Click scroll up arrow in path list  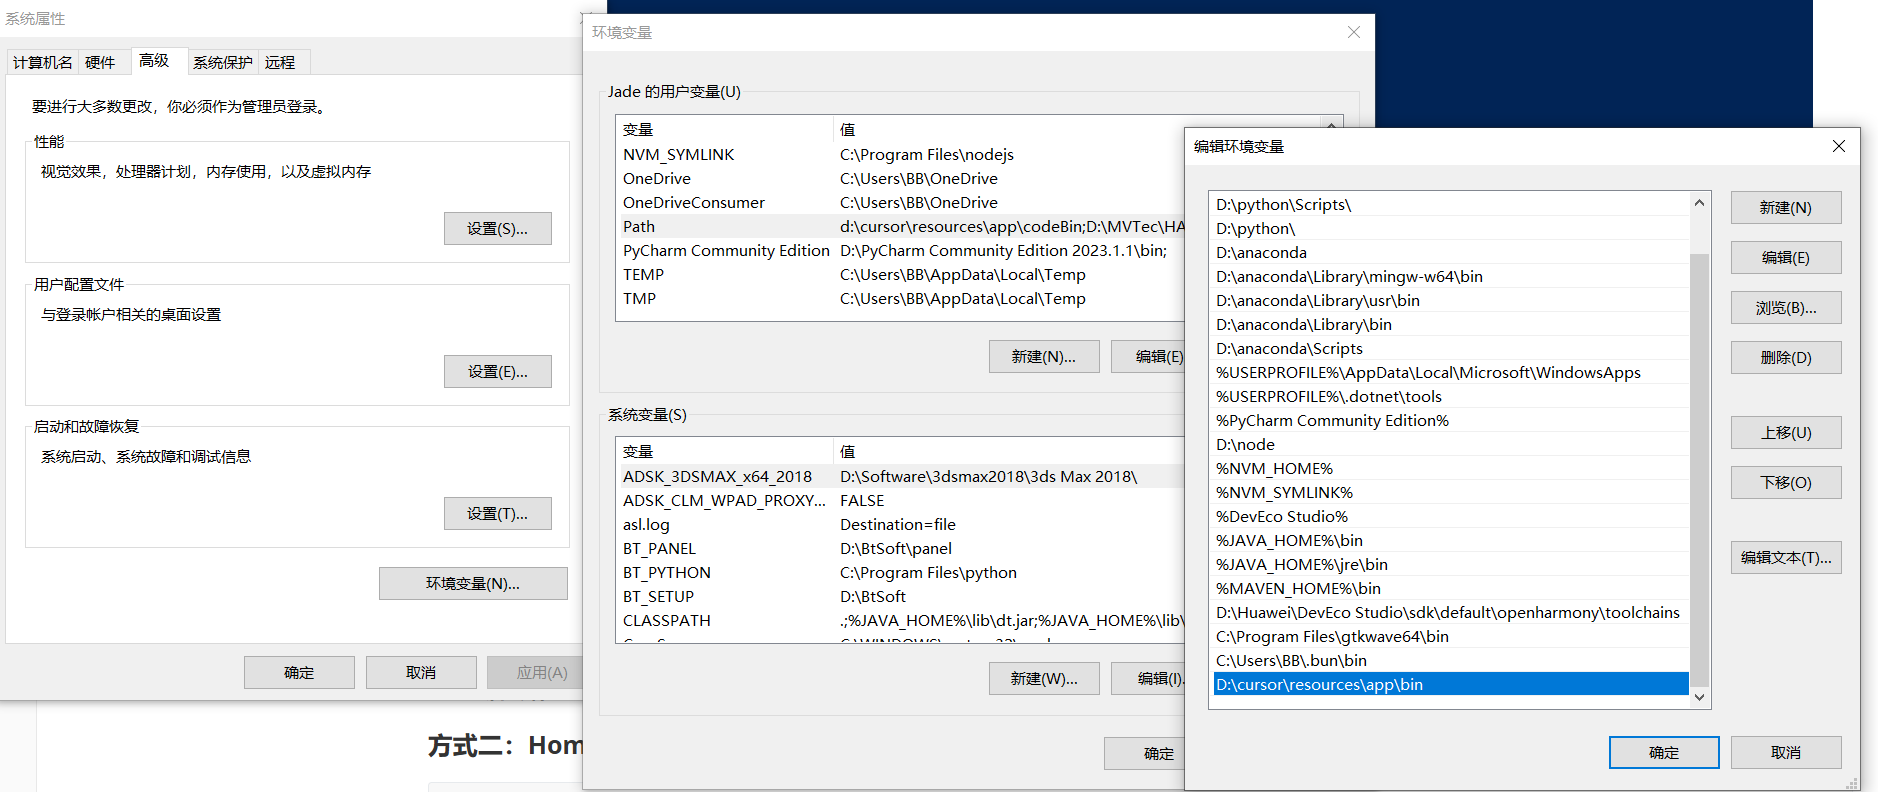[x=1699, y=203]
